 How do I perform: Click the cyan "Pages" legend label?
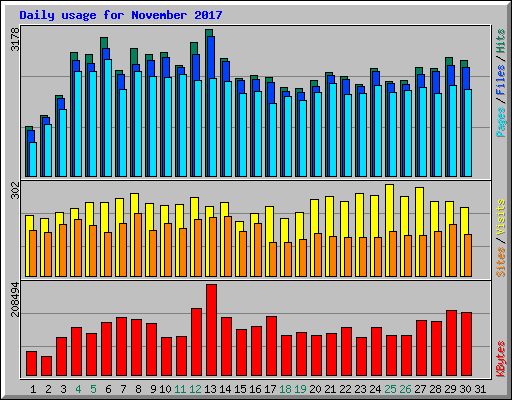501,122
